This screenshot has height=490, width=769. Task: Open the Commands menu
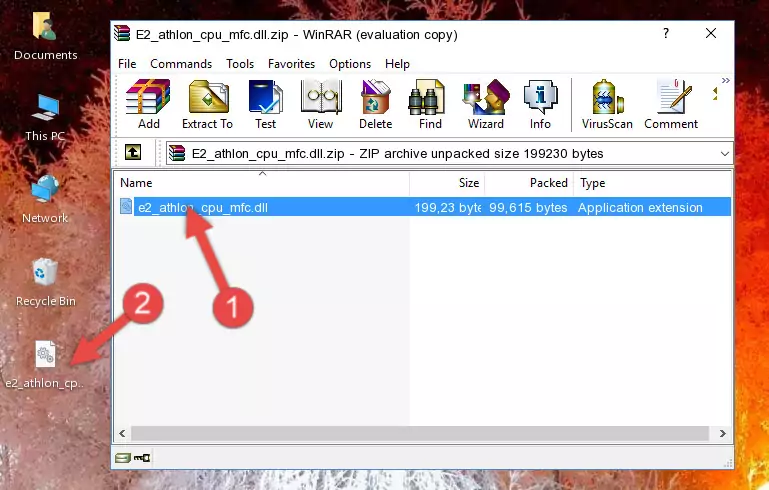tap(181, 64)
